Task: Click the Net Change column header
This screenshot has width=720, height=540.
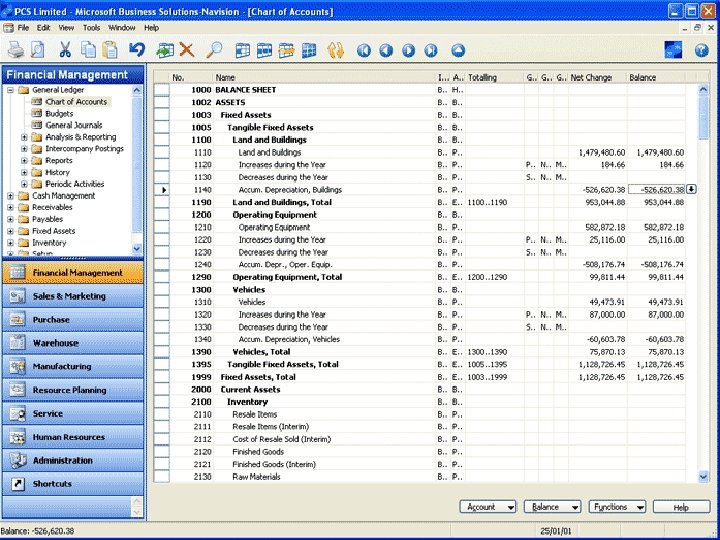Action: click(x=597, y=78)
